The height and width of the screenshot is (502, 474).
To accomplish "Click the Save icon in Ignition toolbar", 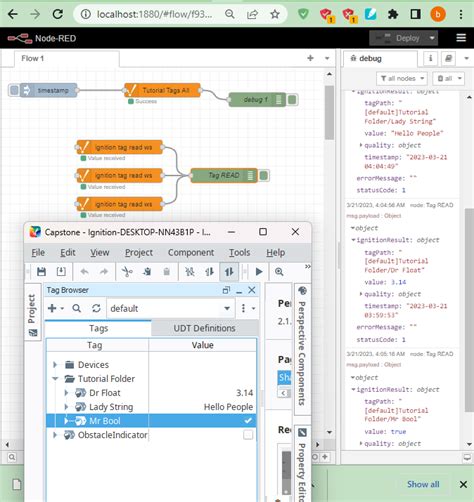I will 41,272.
